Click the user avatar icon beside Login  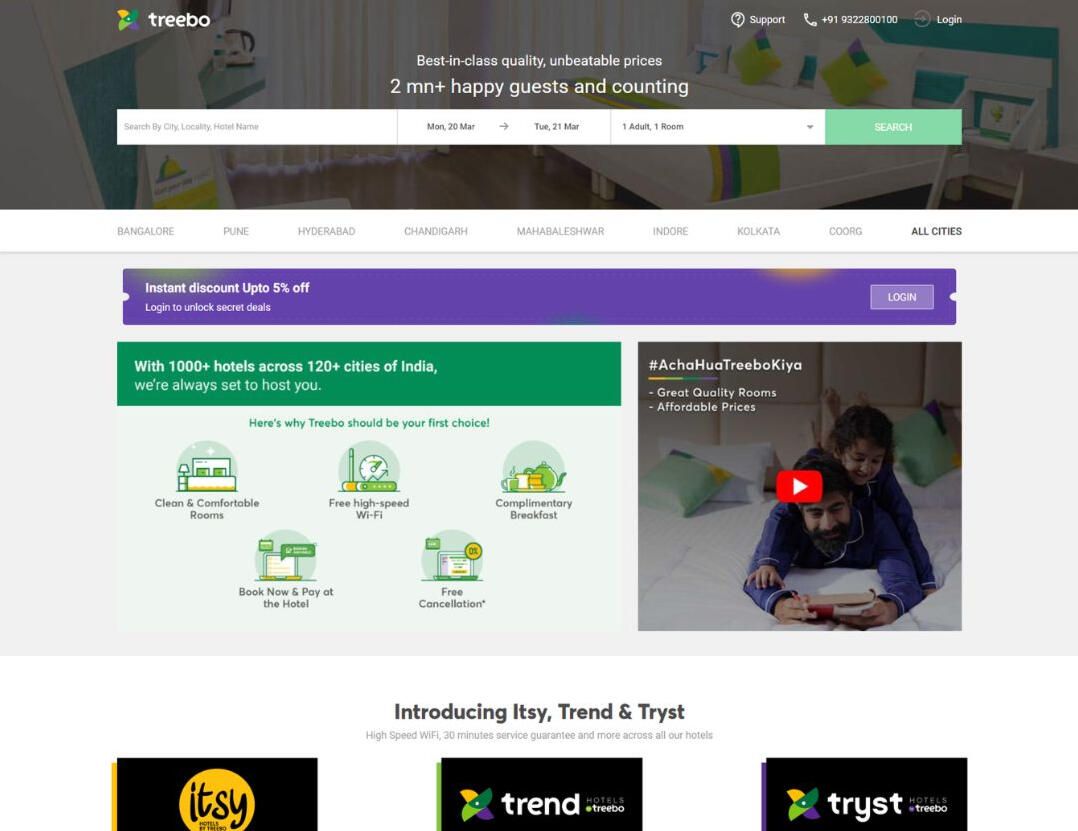(922, 19)
